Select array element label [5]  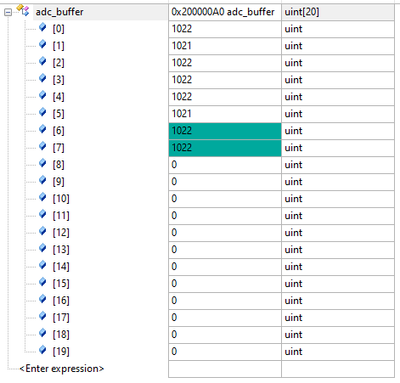tap(58, 114)
